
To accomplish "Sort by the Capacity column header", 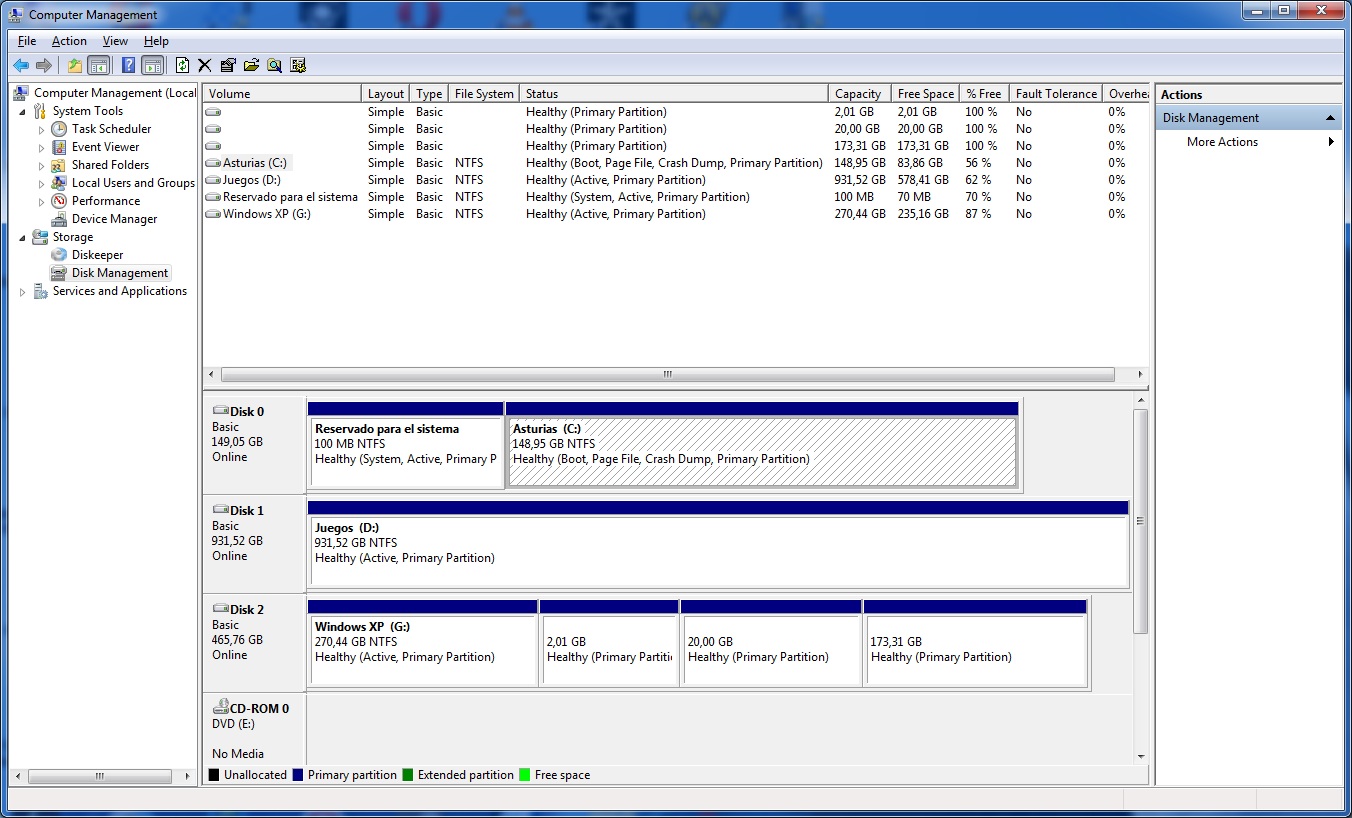I will tap(860, 93).
